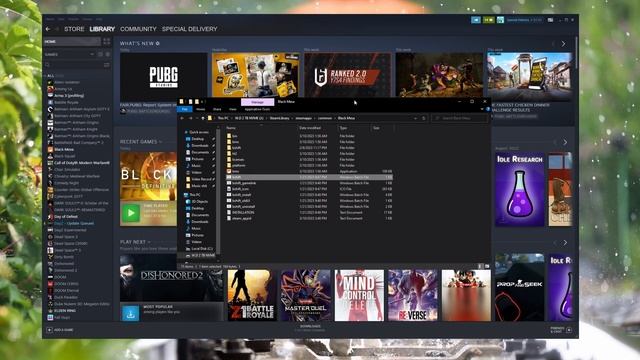Select the bshift Windows Batch File row
Screen dimensions: 640x360
click(x=309, y=178)
